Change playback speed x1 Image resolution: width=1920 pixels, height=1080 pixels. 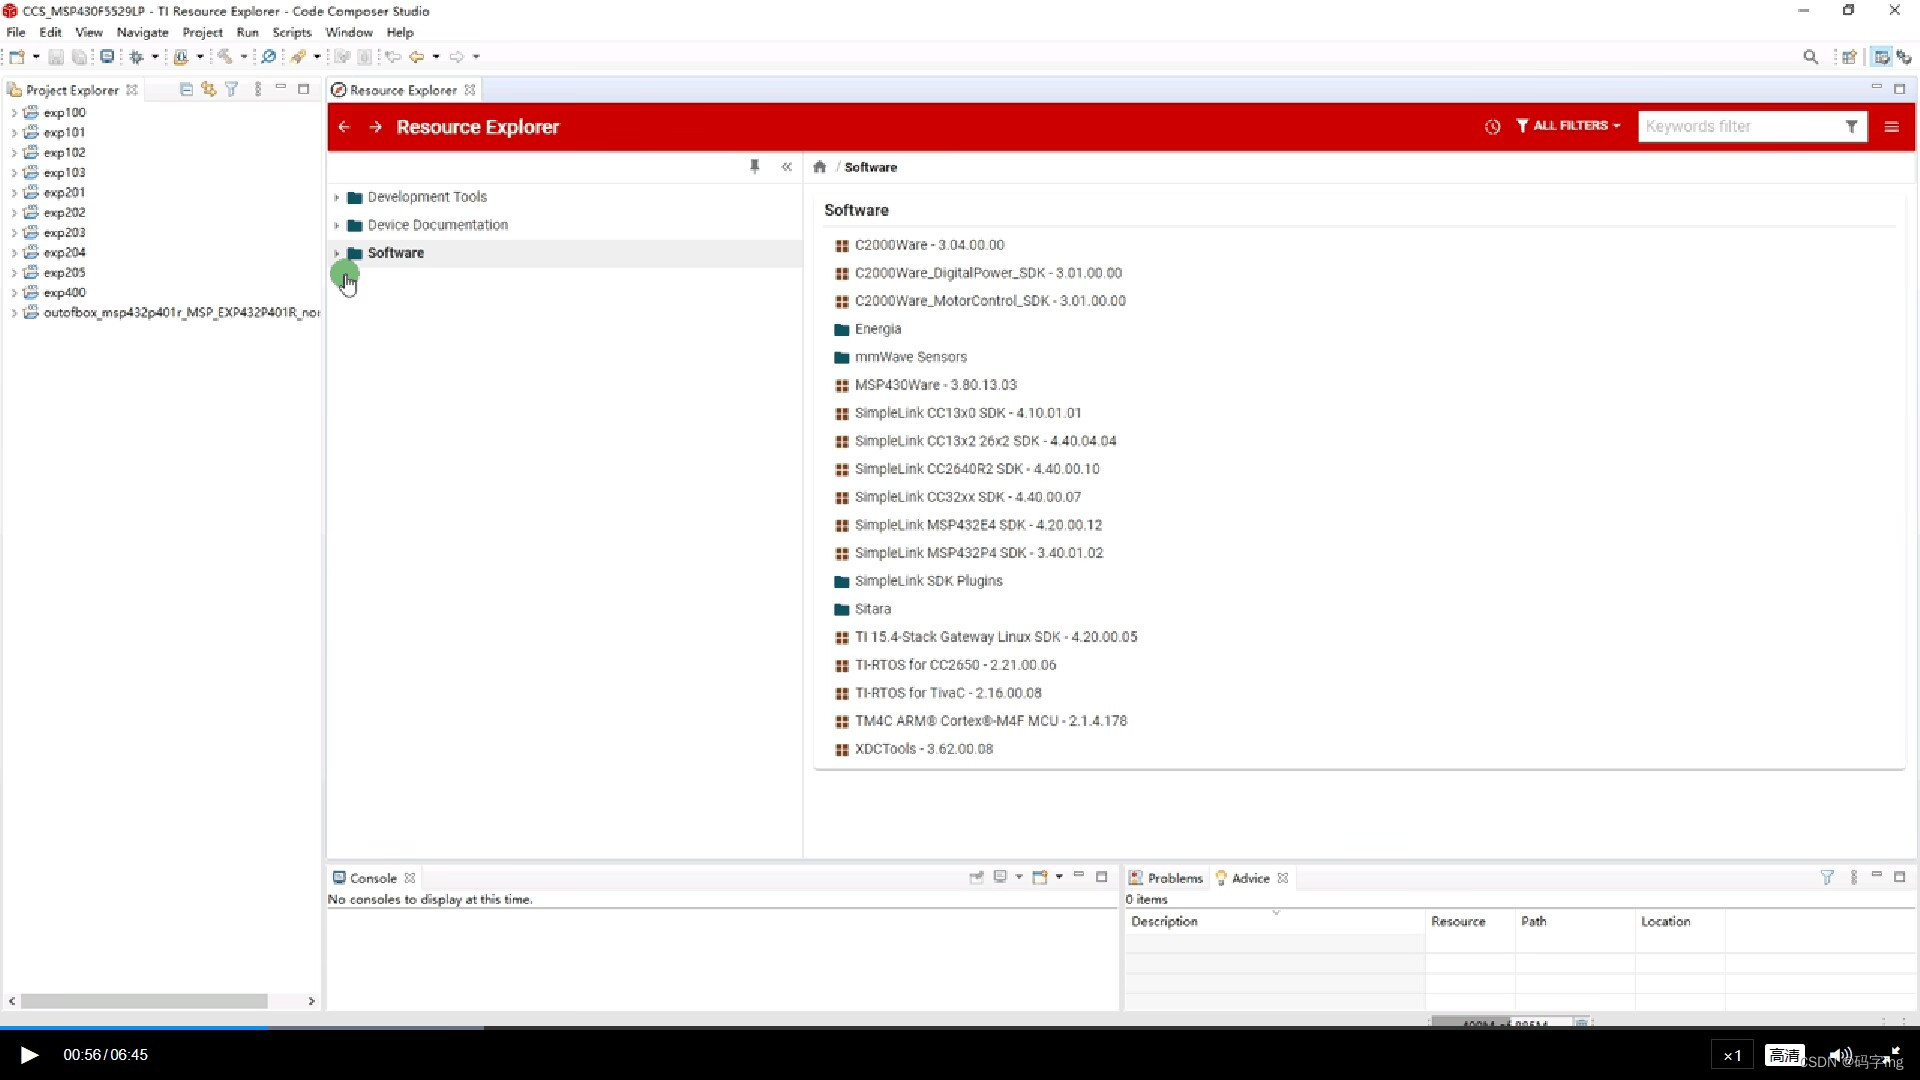[1732, 1055]
